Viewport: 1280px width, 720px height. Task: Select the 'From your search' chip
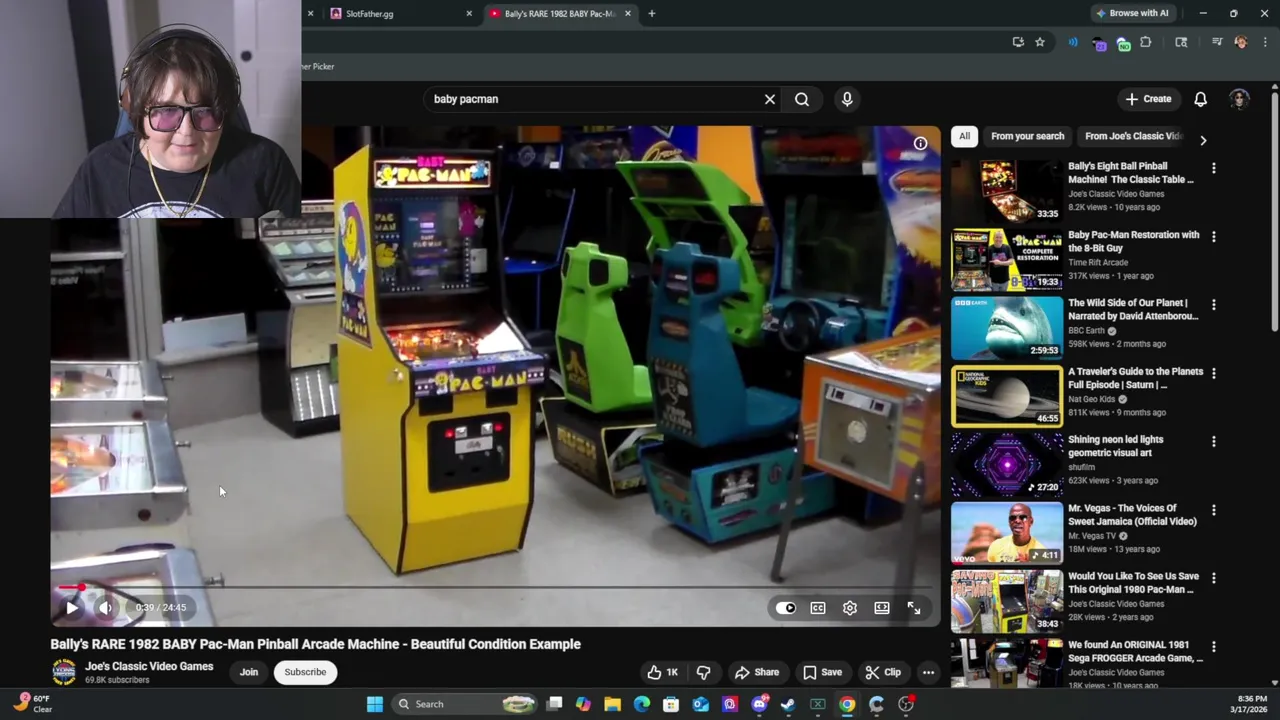click(1027, 136)
